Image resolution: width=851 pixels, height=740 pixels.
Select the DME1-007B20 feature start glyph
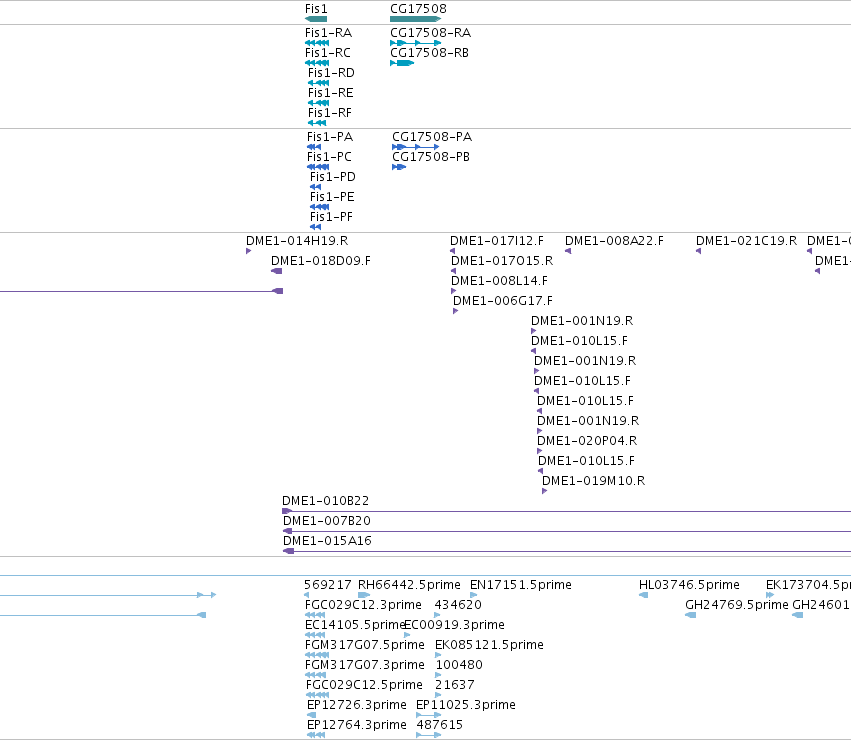tap(288, 532)
